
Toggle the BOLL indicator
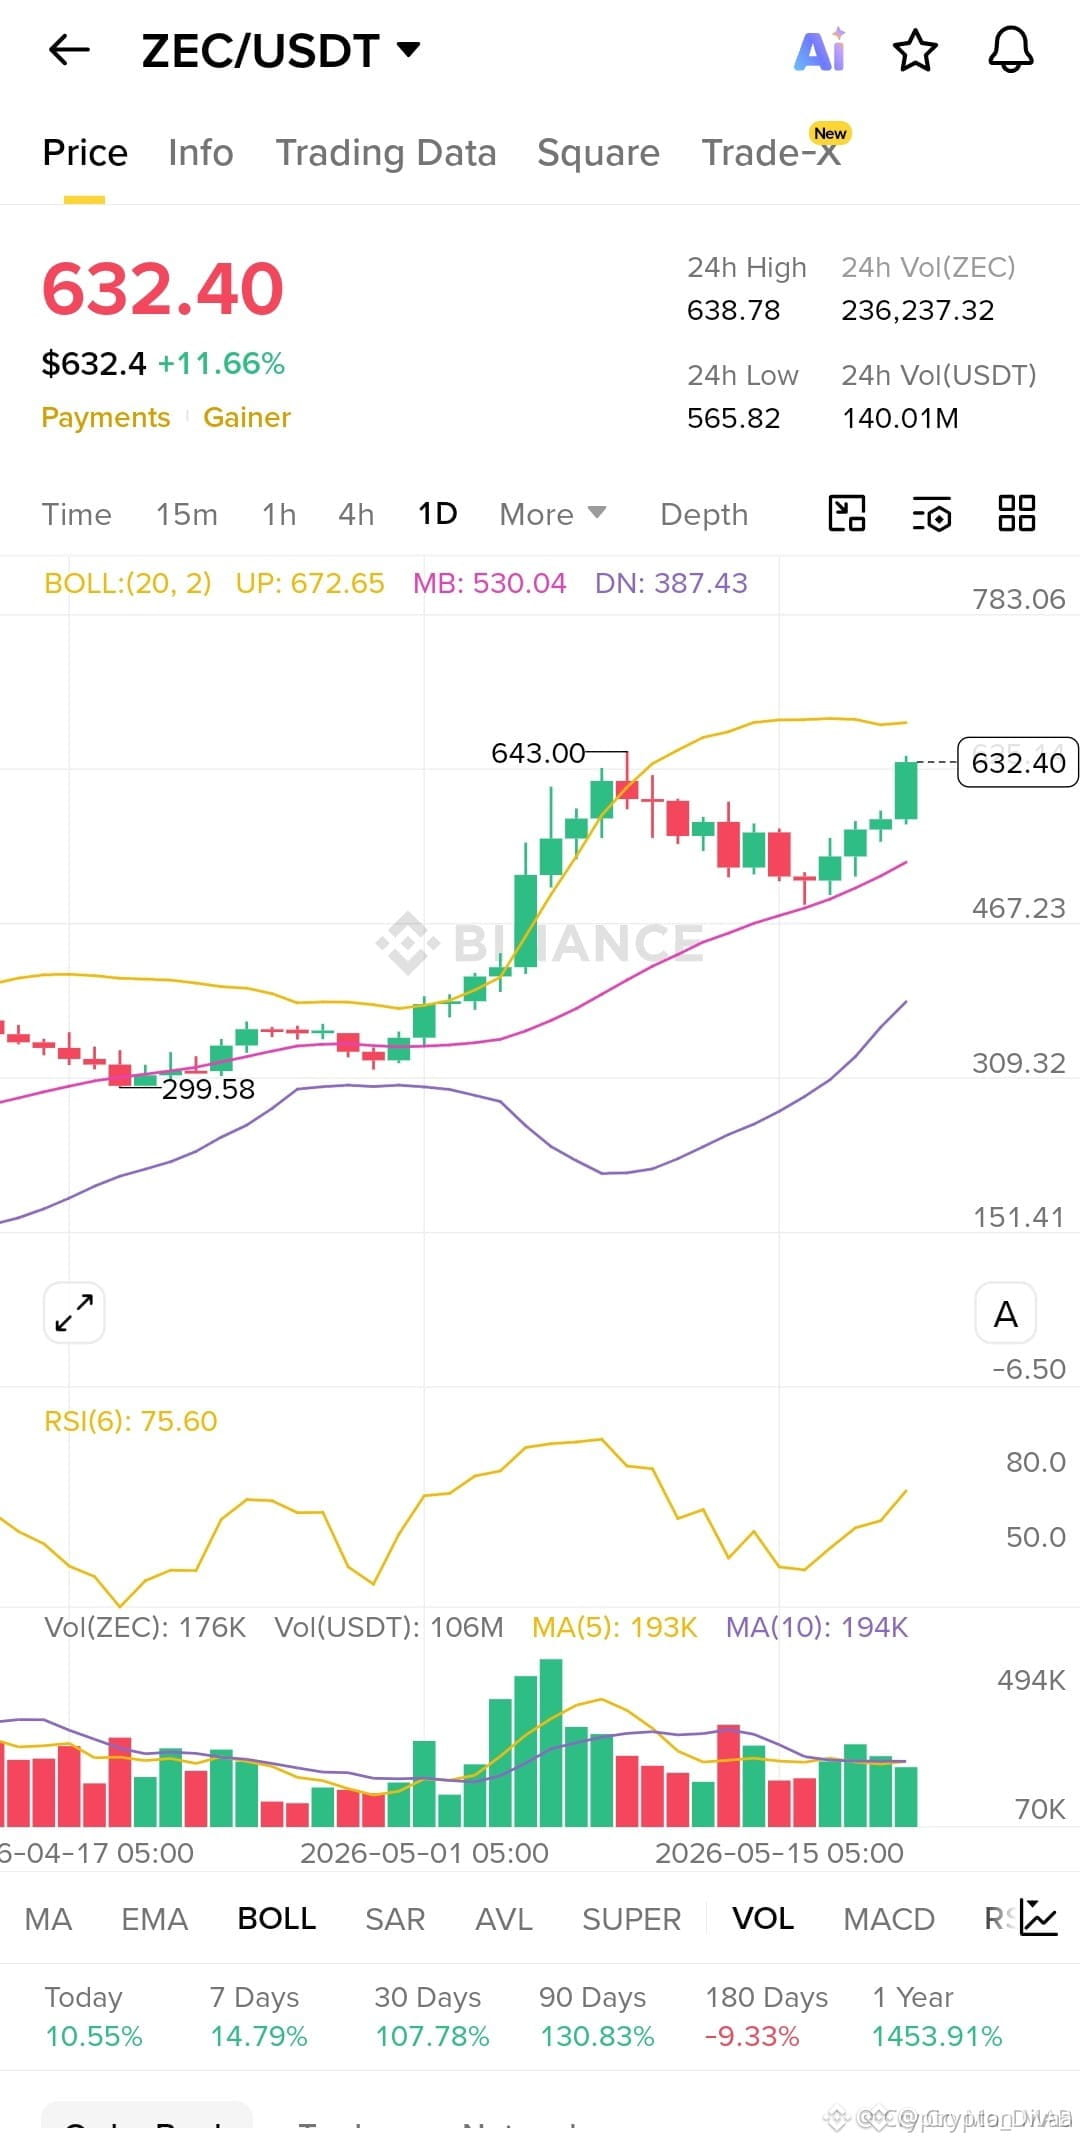277,1919
